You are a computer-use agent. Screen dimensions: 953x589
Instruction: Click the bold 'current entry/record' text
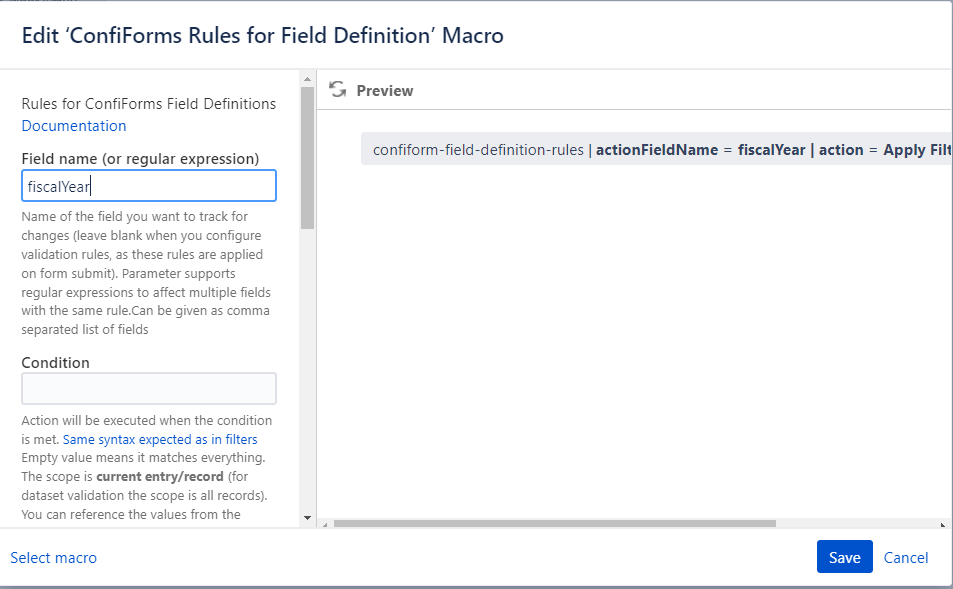click(x=160, y=477)
